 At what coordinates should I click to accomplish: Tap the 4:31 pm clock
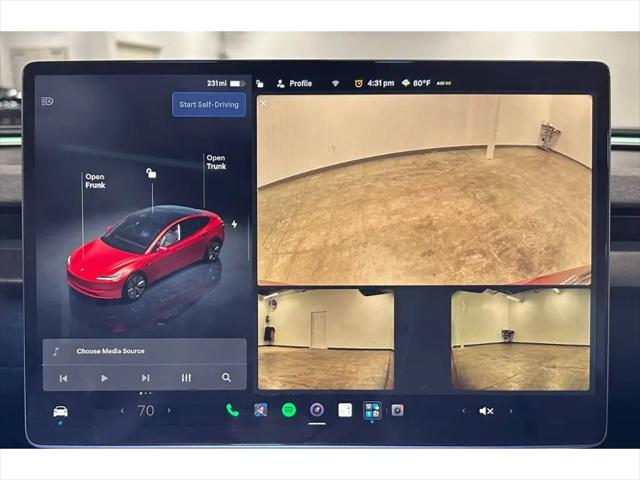380,83
